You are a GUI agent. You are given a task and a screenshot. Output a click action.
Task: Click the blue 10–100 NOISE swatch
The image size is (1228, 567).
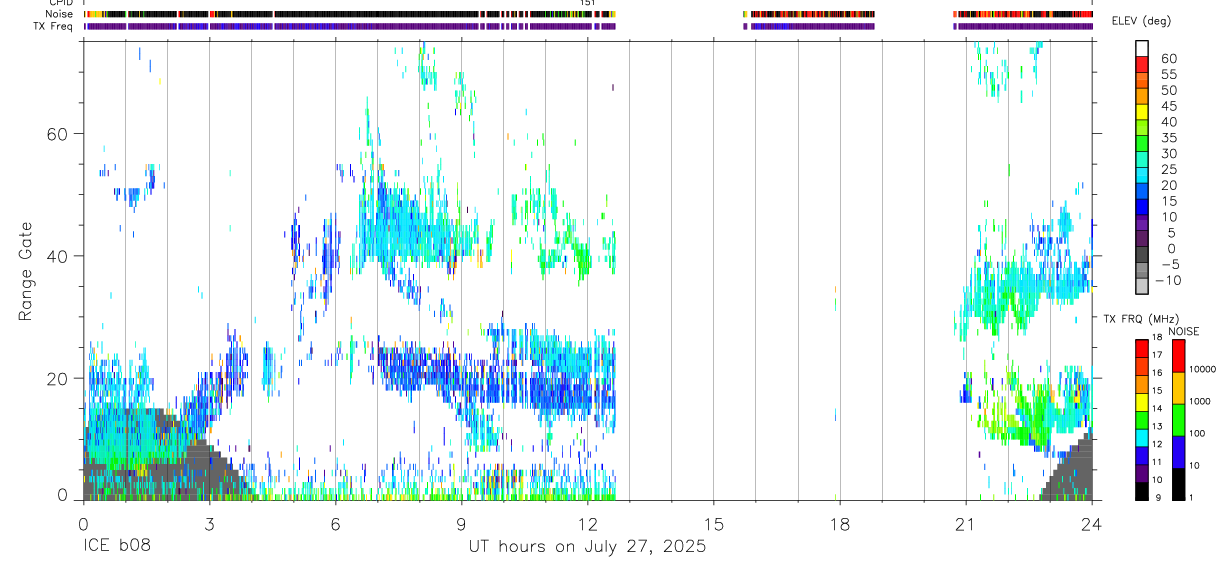(1178, 452)
